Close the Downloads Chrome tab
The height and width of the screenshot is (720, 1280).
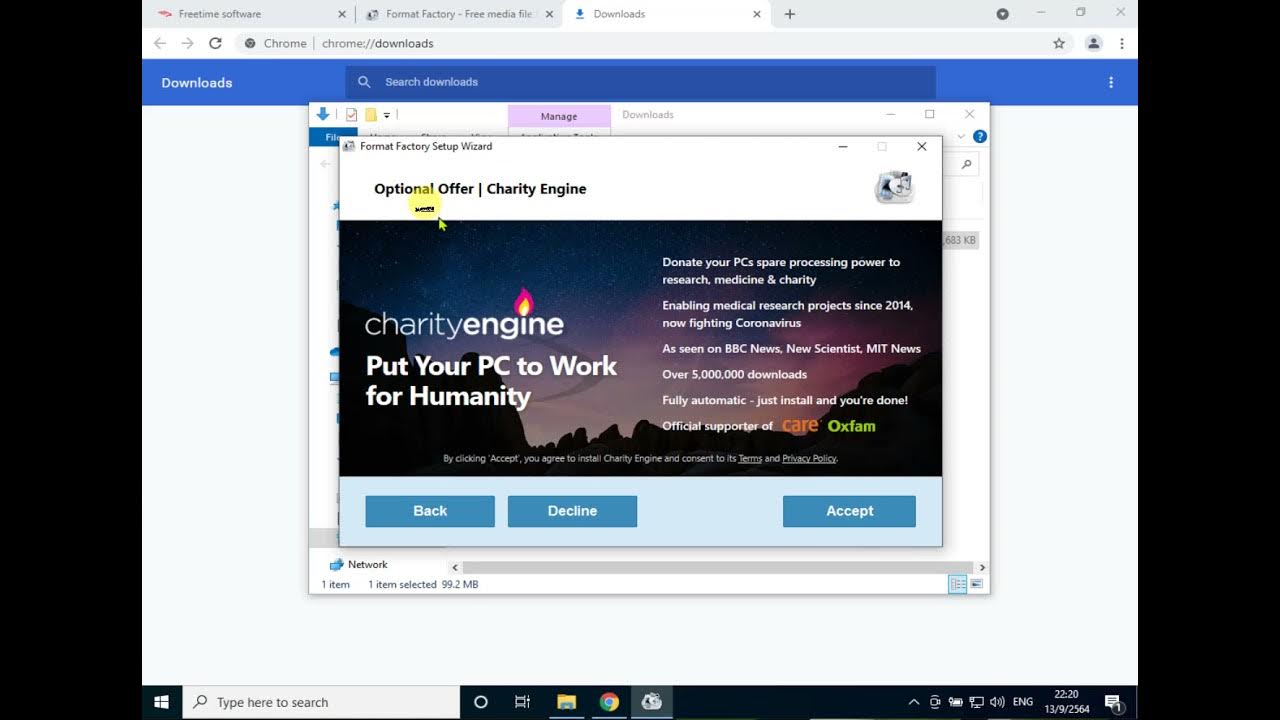click(x=756, y=14)
